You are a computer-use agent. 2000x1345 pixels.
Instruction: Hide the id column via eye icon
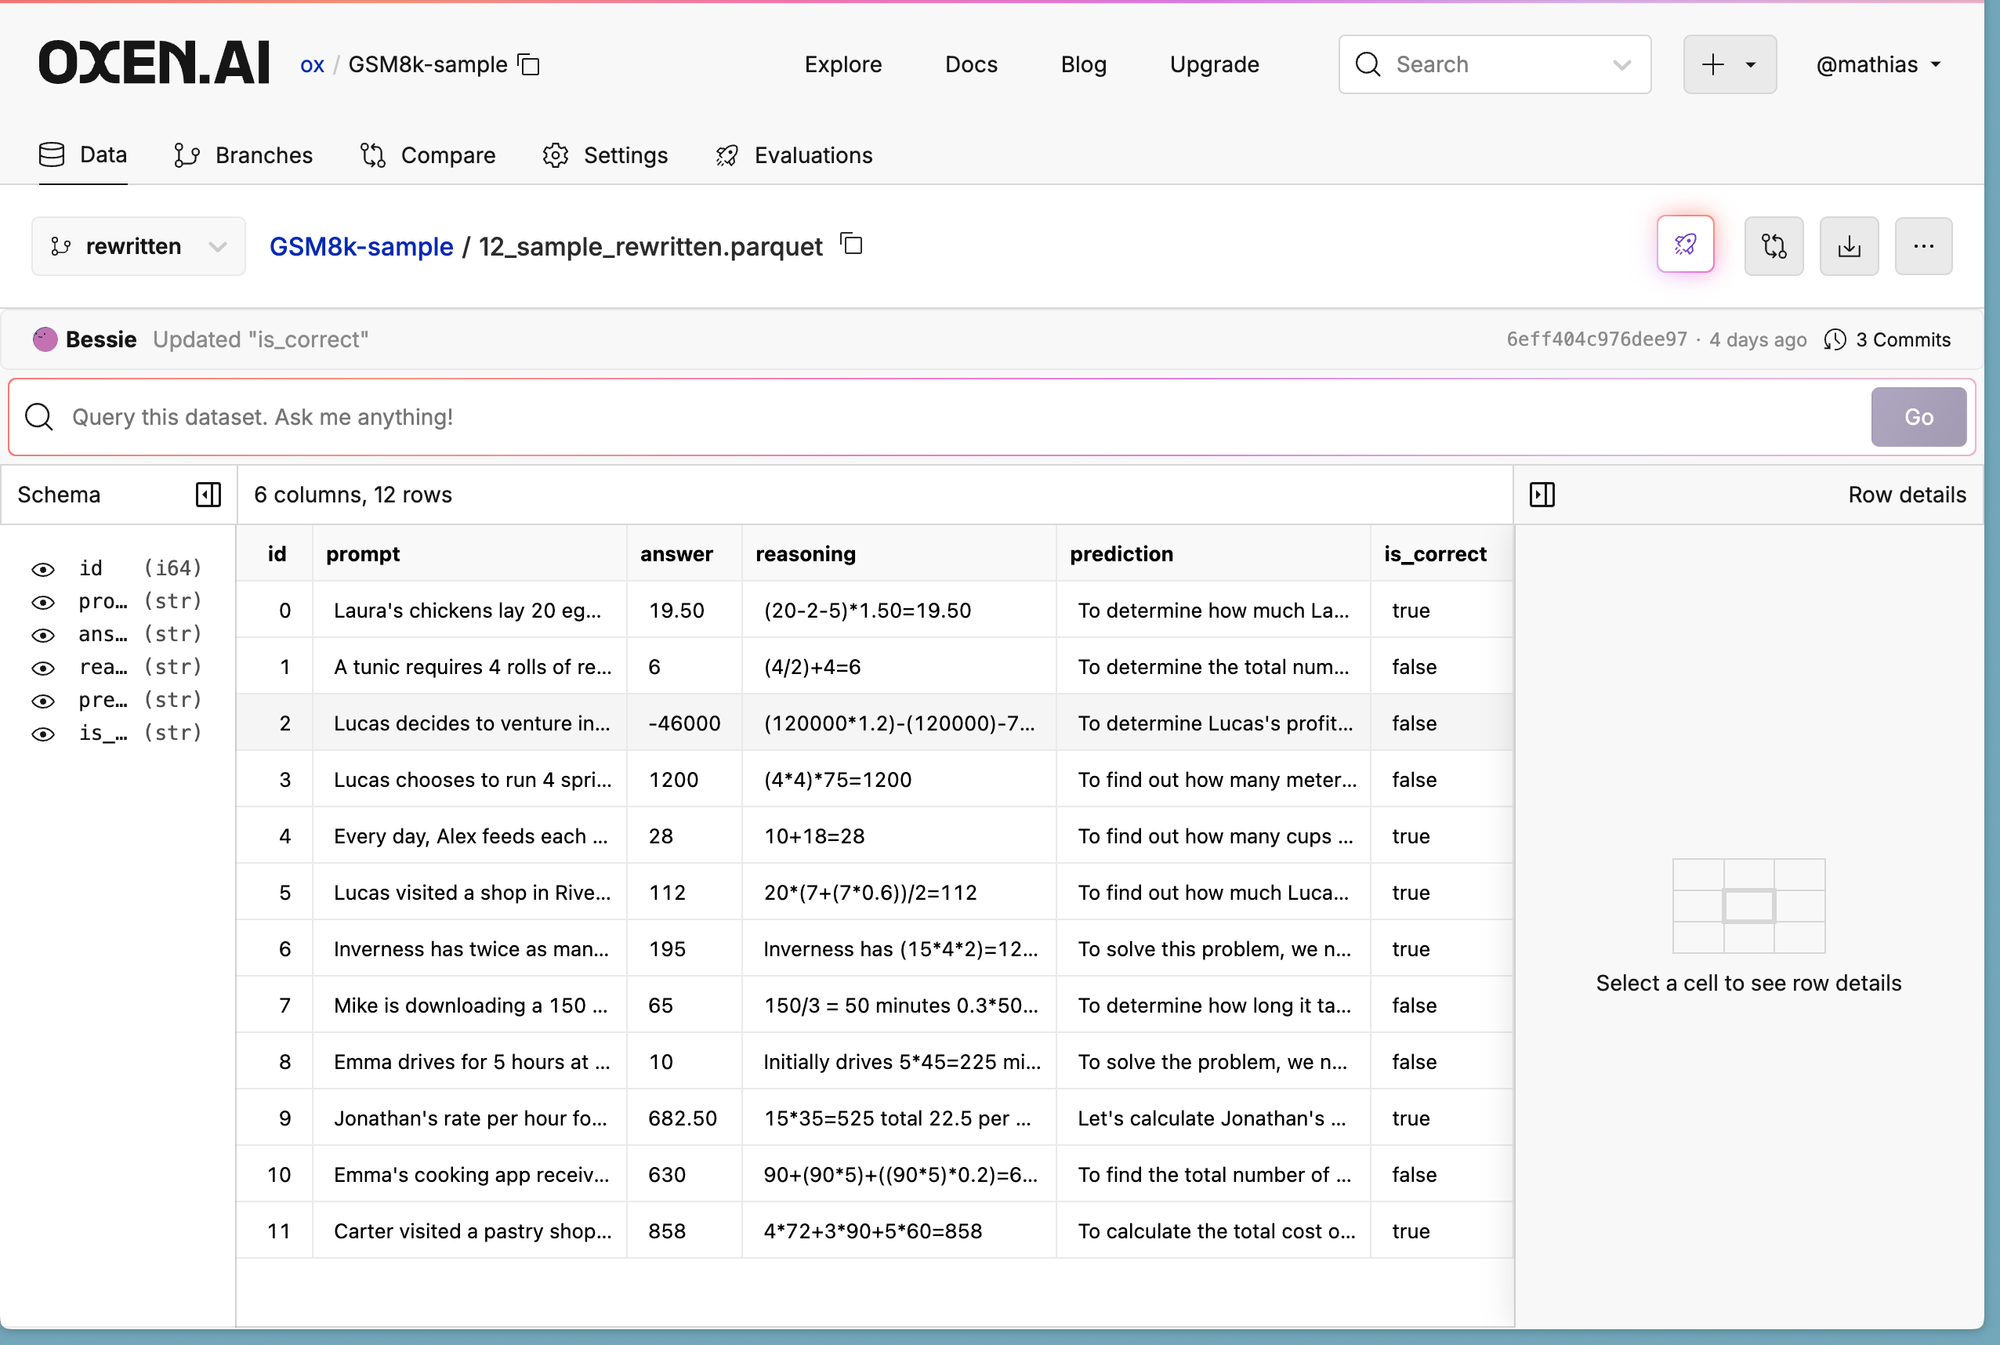pos(43,569)
